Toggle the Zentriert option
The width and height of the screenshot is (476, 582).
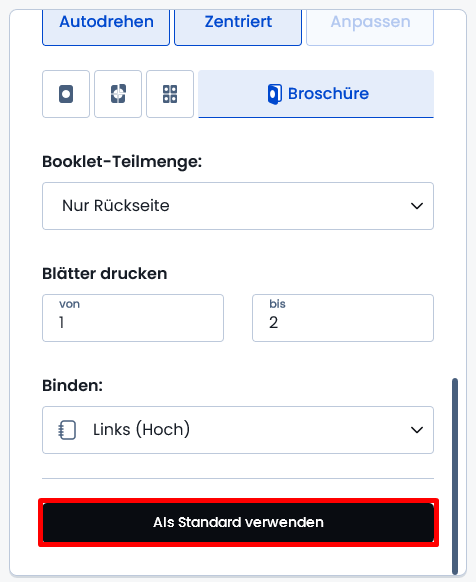(x=238, y=27)
